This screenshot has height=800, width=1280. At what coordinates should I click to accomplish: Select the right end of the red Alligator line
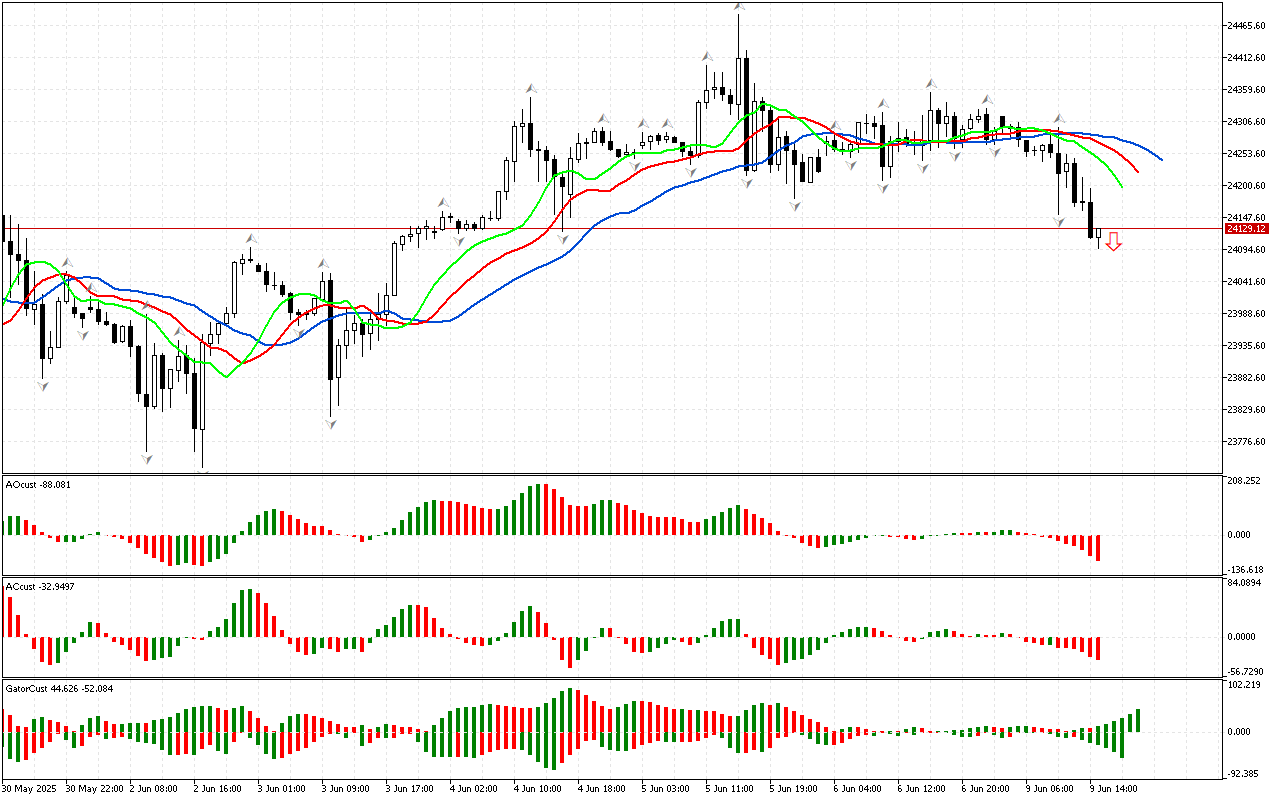click(1137, 170)
